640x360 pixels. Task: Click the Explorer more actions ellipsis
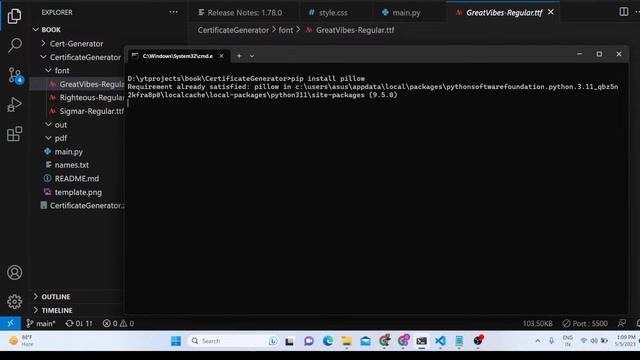click(x=173, y=12)
